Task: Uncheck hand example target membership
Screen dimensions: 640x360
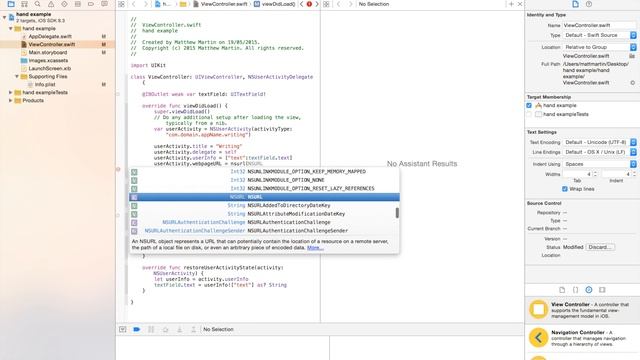Action: [529, 105]
